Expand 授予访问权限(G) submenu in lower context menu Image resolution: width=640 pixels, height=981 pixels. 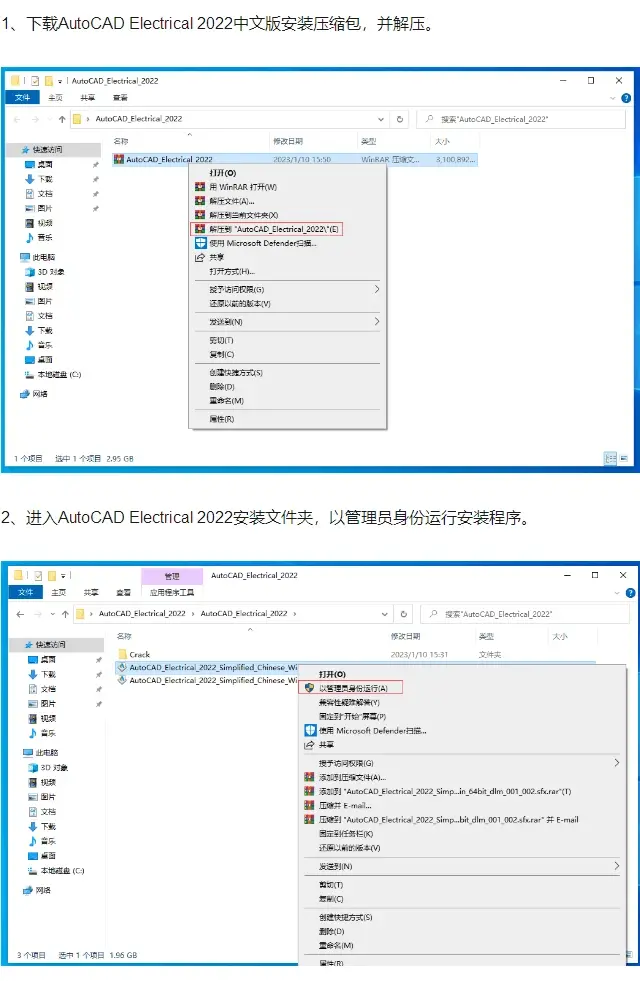tap(617, 763)
